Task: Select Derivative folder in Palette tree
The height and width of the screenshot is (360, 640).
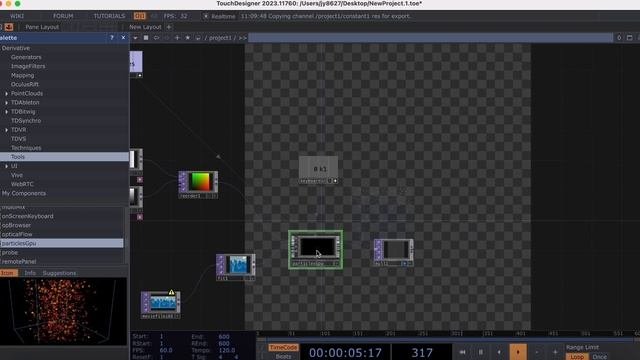Action: click(x=16, y=48)
